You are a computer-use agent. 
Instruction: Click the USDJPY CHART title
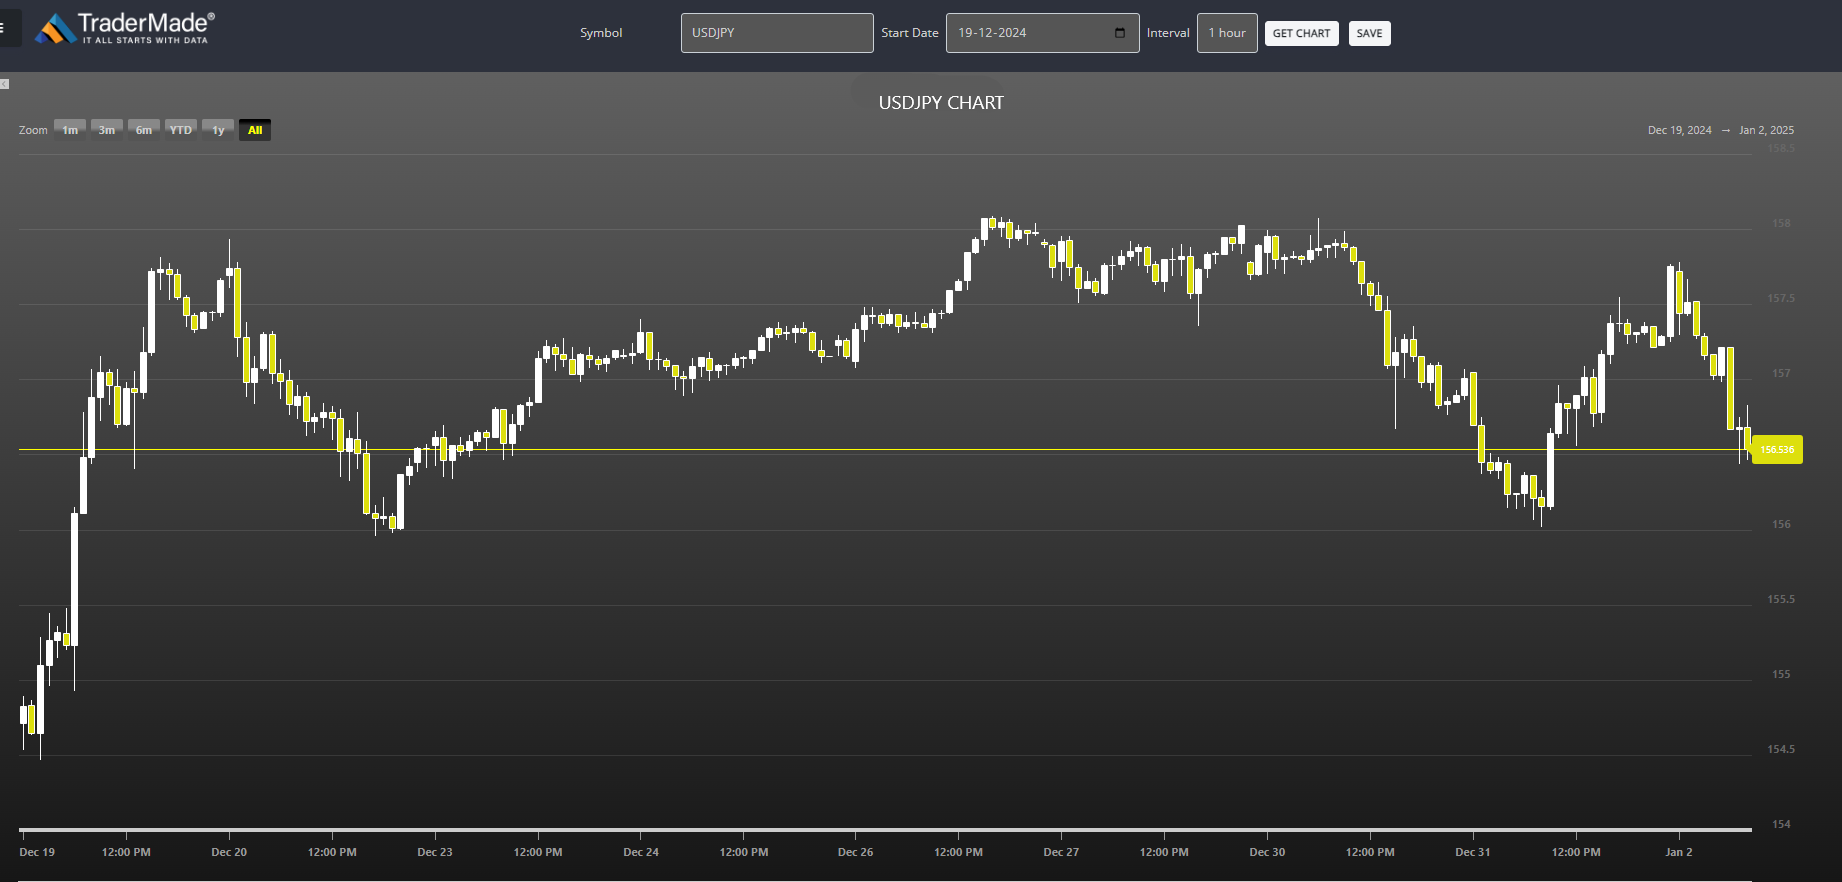941,103
